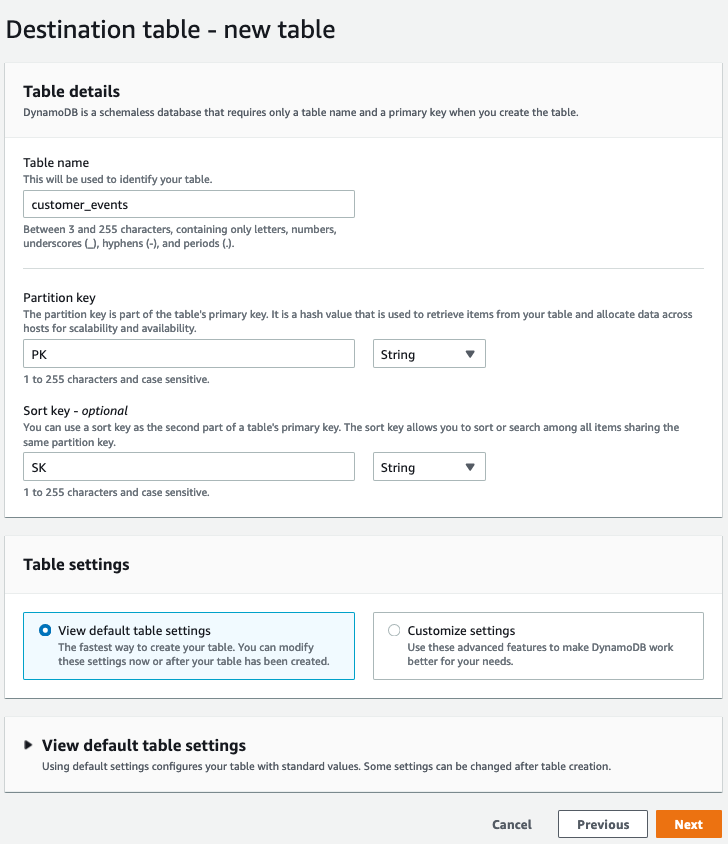Open the Partition key type dropdown
The width and height of the screenshot is (728, 844).
(428, 354)
